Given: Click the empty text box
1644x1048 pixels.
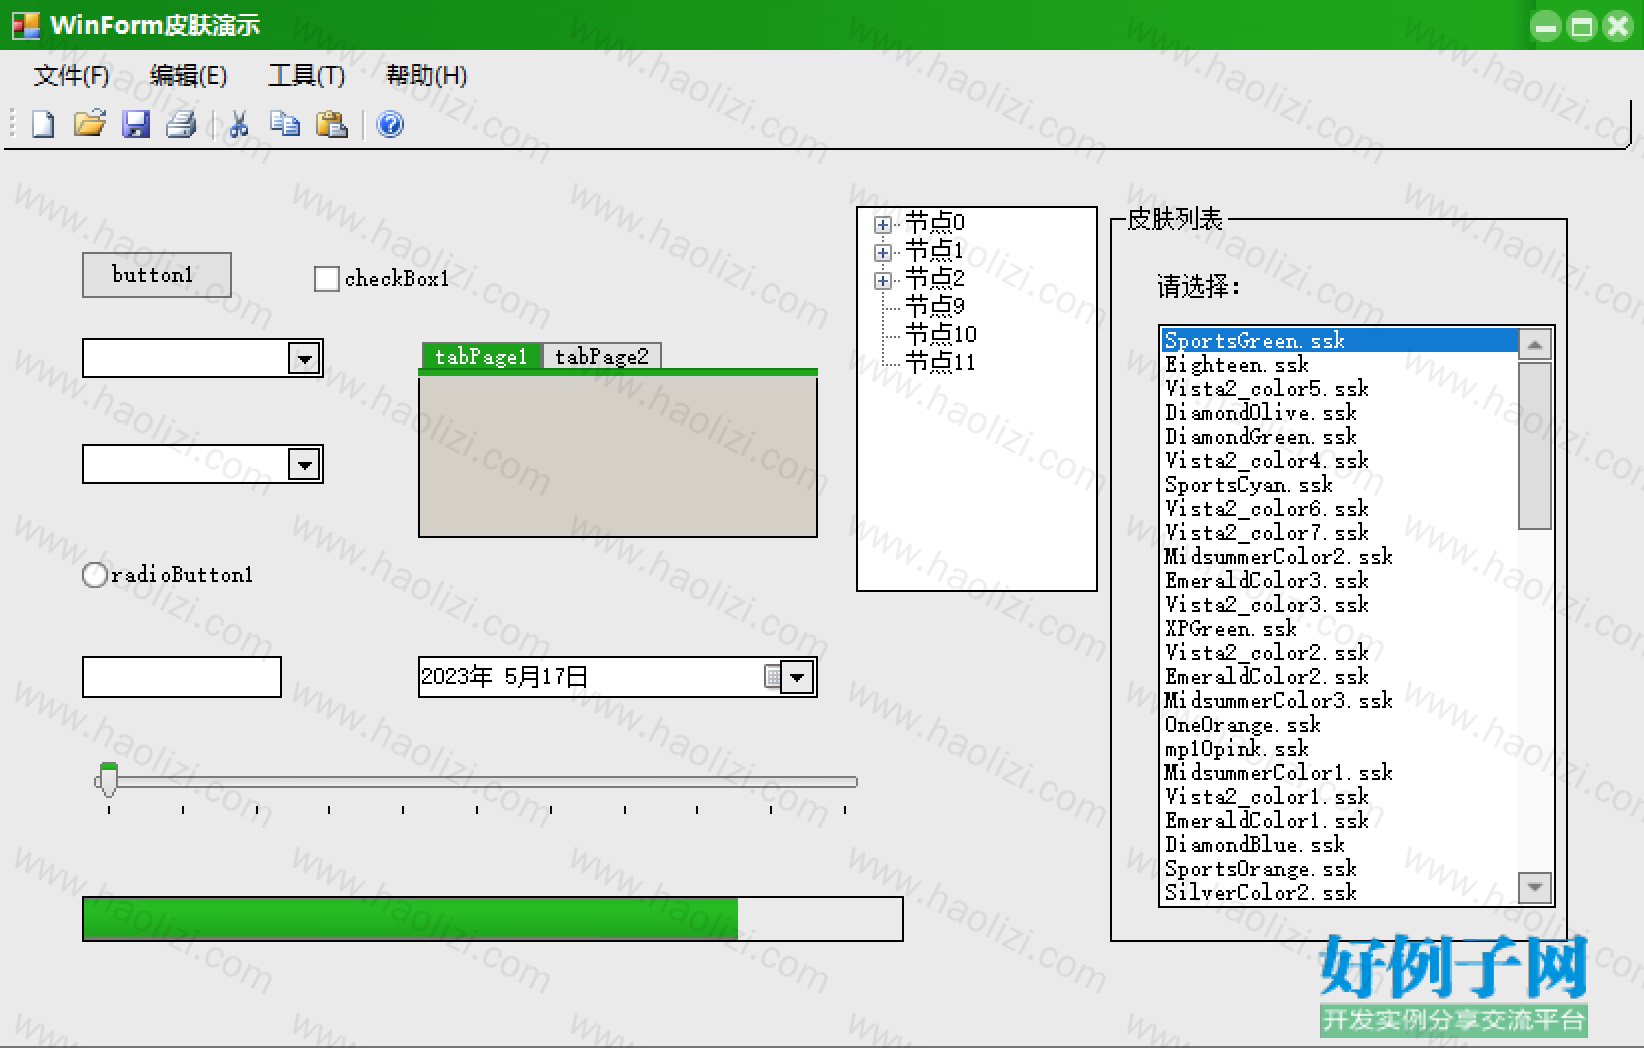Looking at the screenshot, I should click(x=182, y=677).
